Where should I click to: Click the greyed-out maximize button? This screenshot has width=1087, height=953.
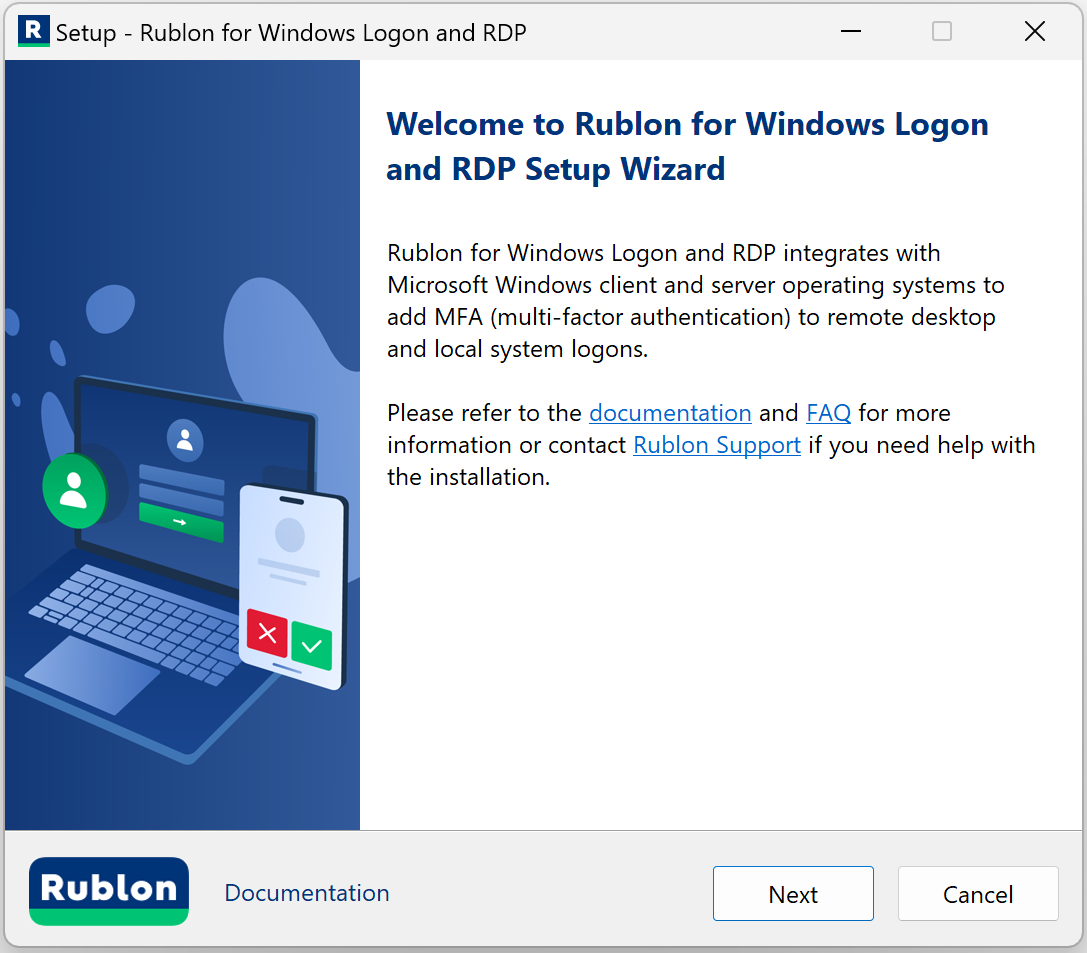942,32
